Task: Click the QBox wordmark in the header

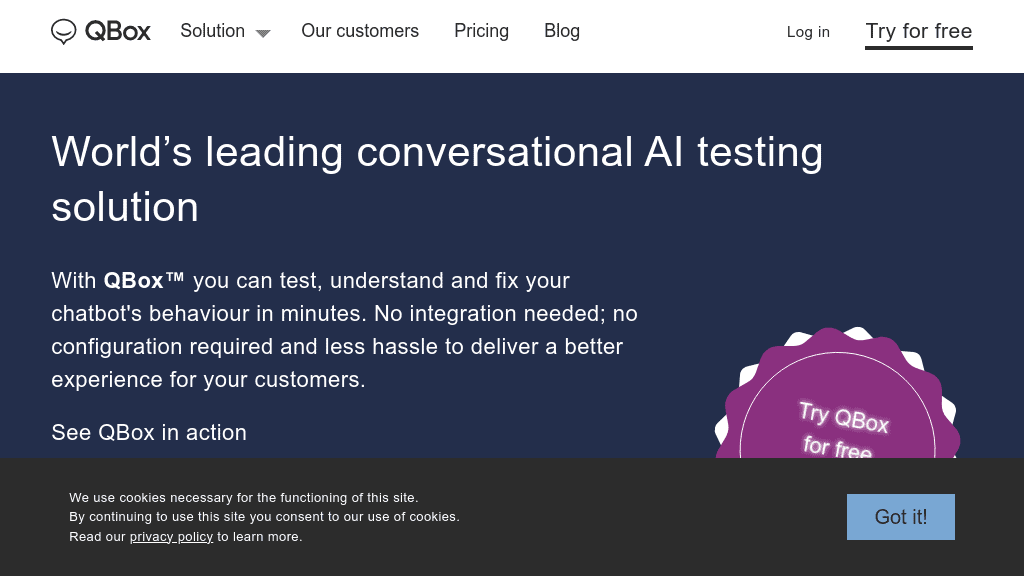Action: tap(118, 31)
